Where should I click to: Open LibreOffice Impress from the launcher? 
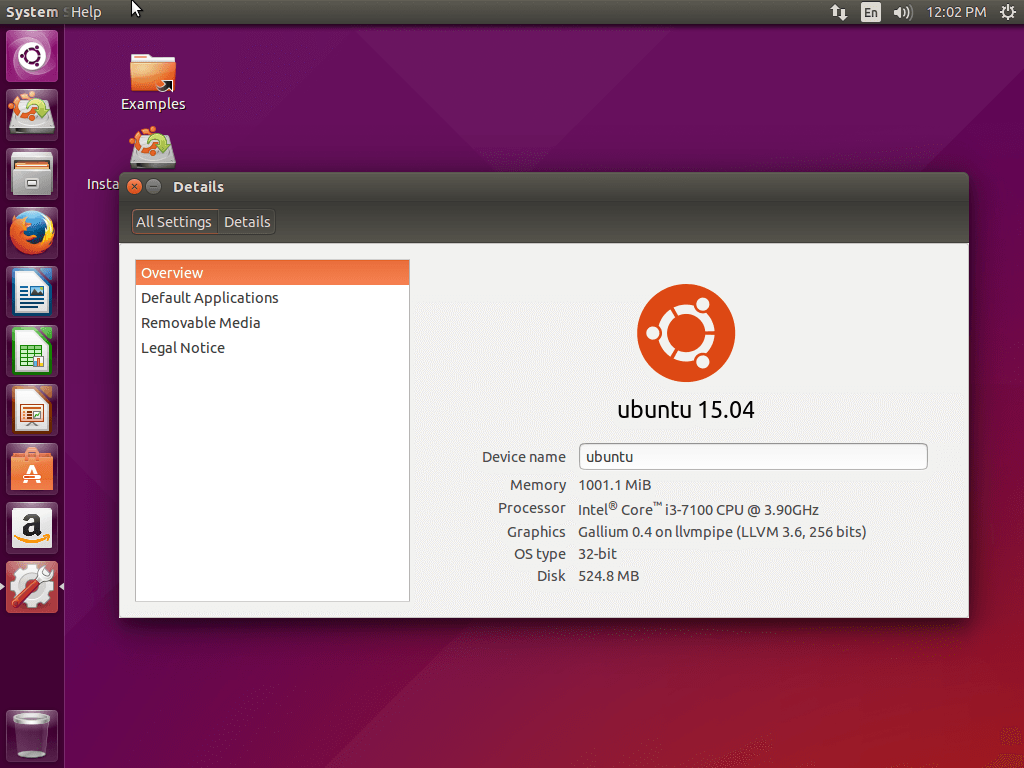coord(32,409)
